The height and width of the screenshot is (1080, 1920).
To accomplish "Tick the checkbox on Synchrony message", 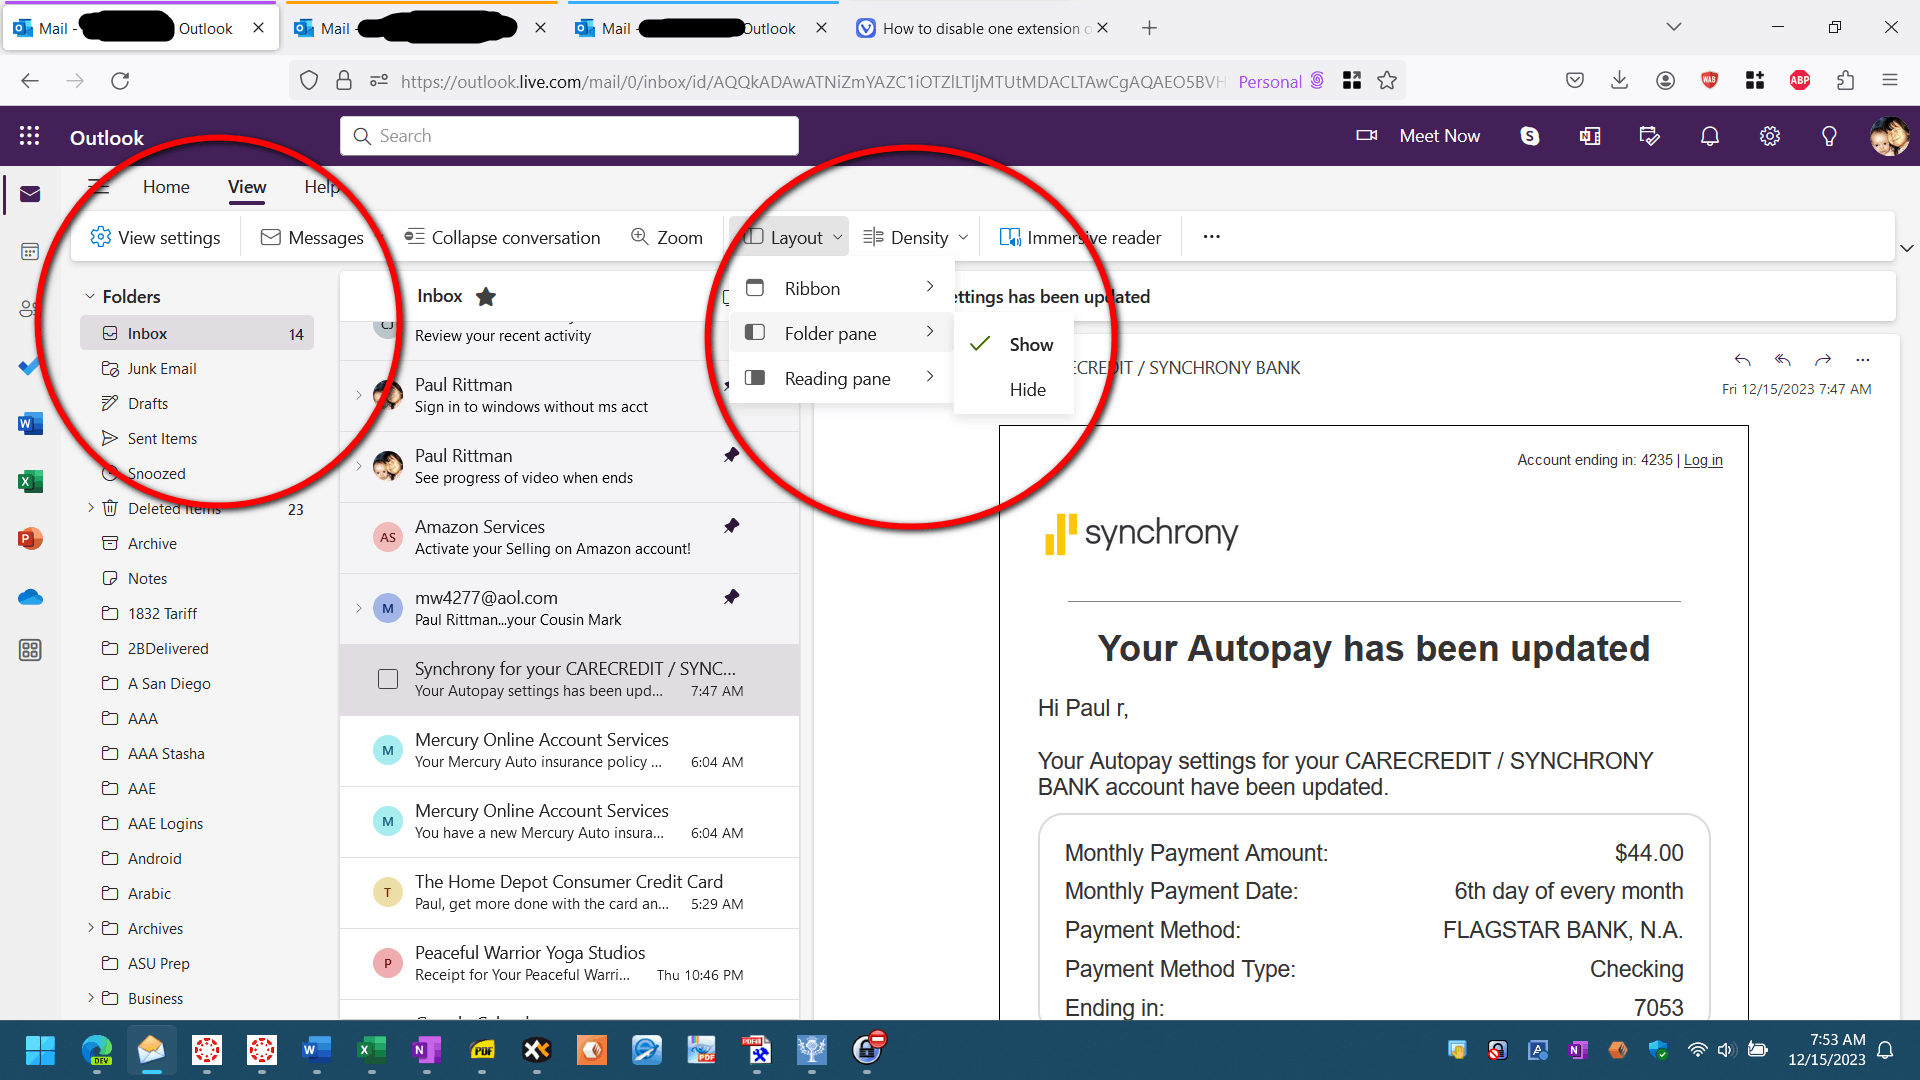I will tap(388, 679).
